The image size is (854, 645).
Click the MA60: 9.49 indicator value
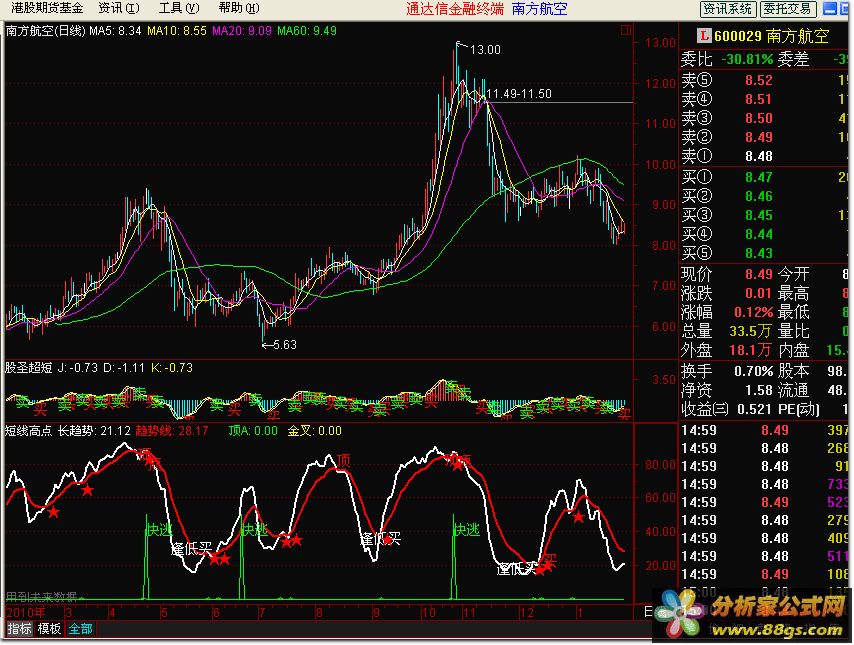[307, 31]
